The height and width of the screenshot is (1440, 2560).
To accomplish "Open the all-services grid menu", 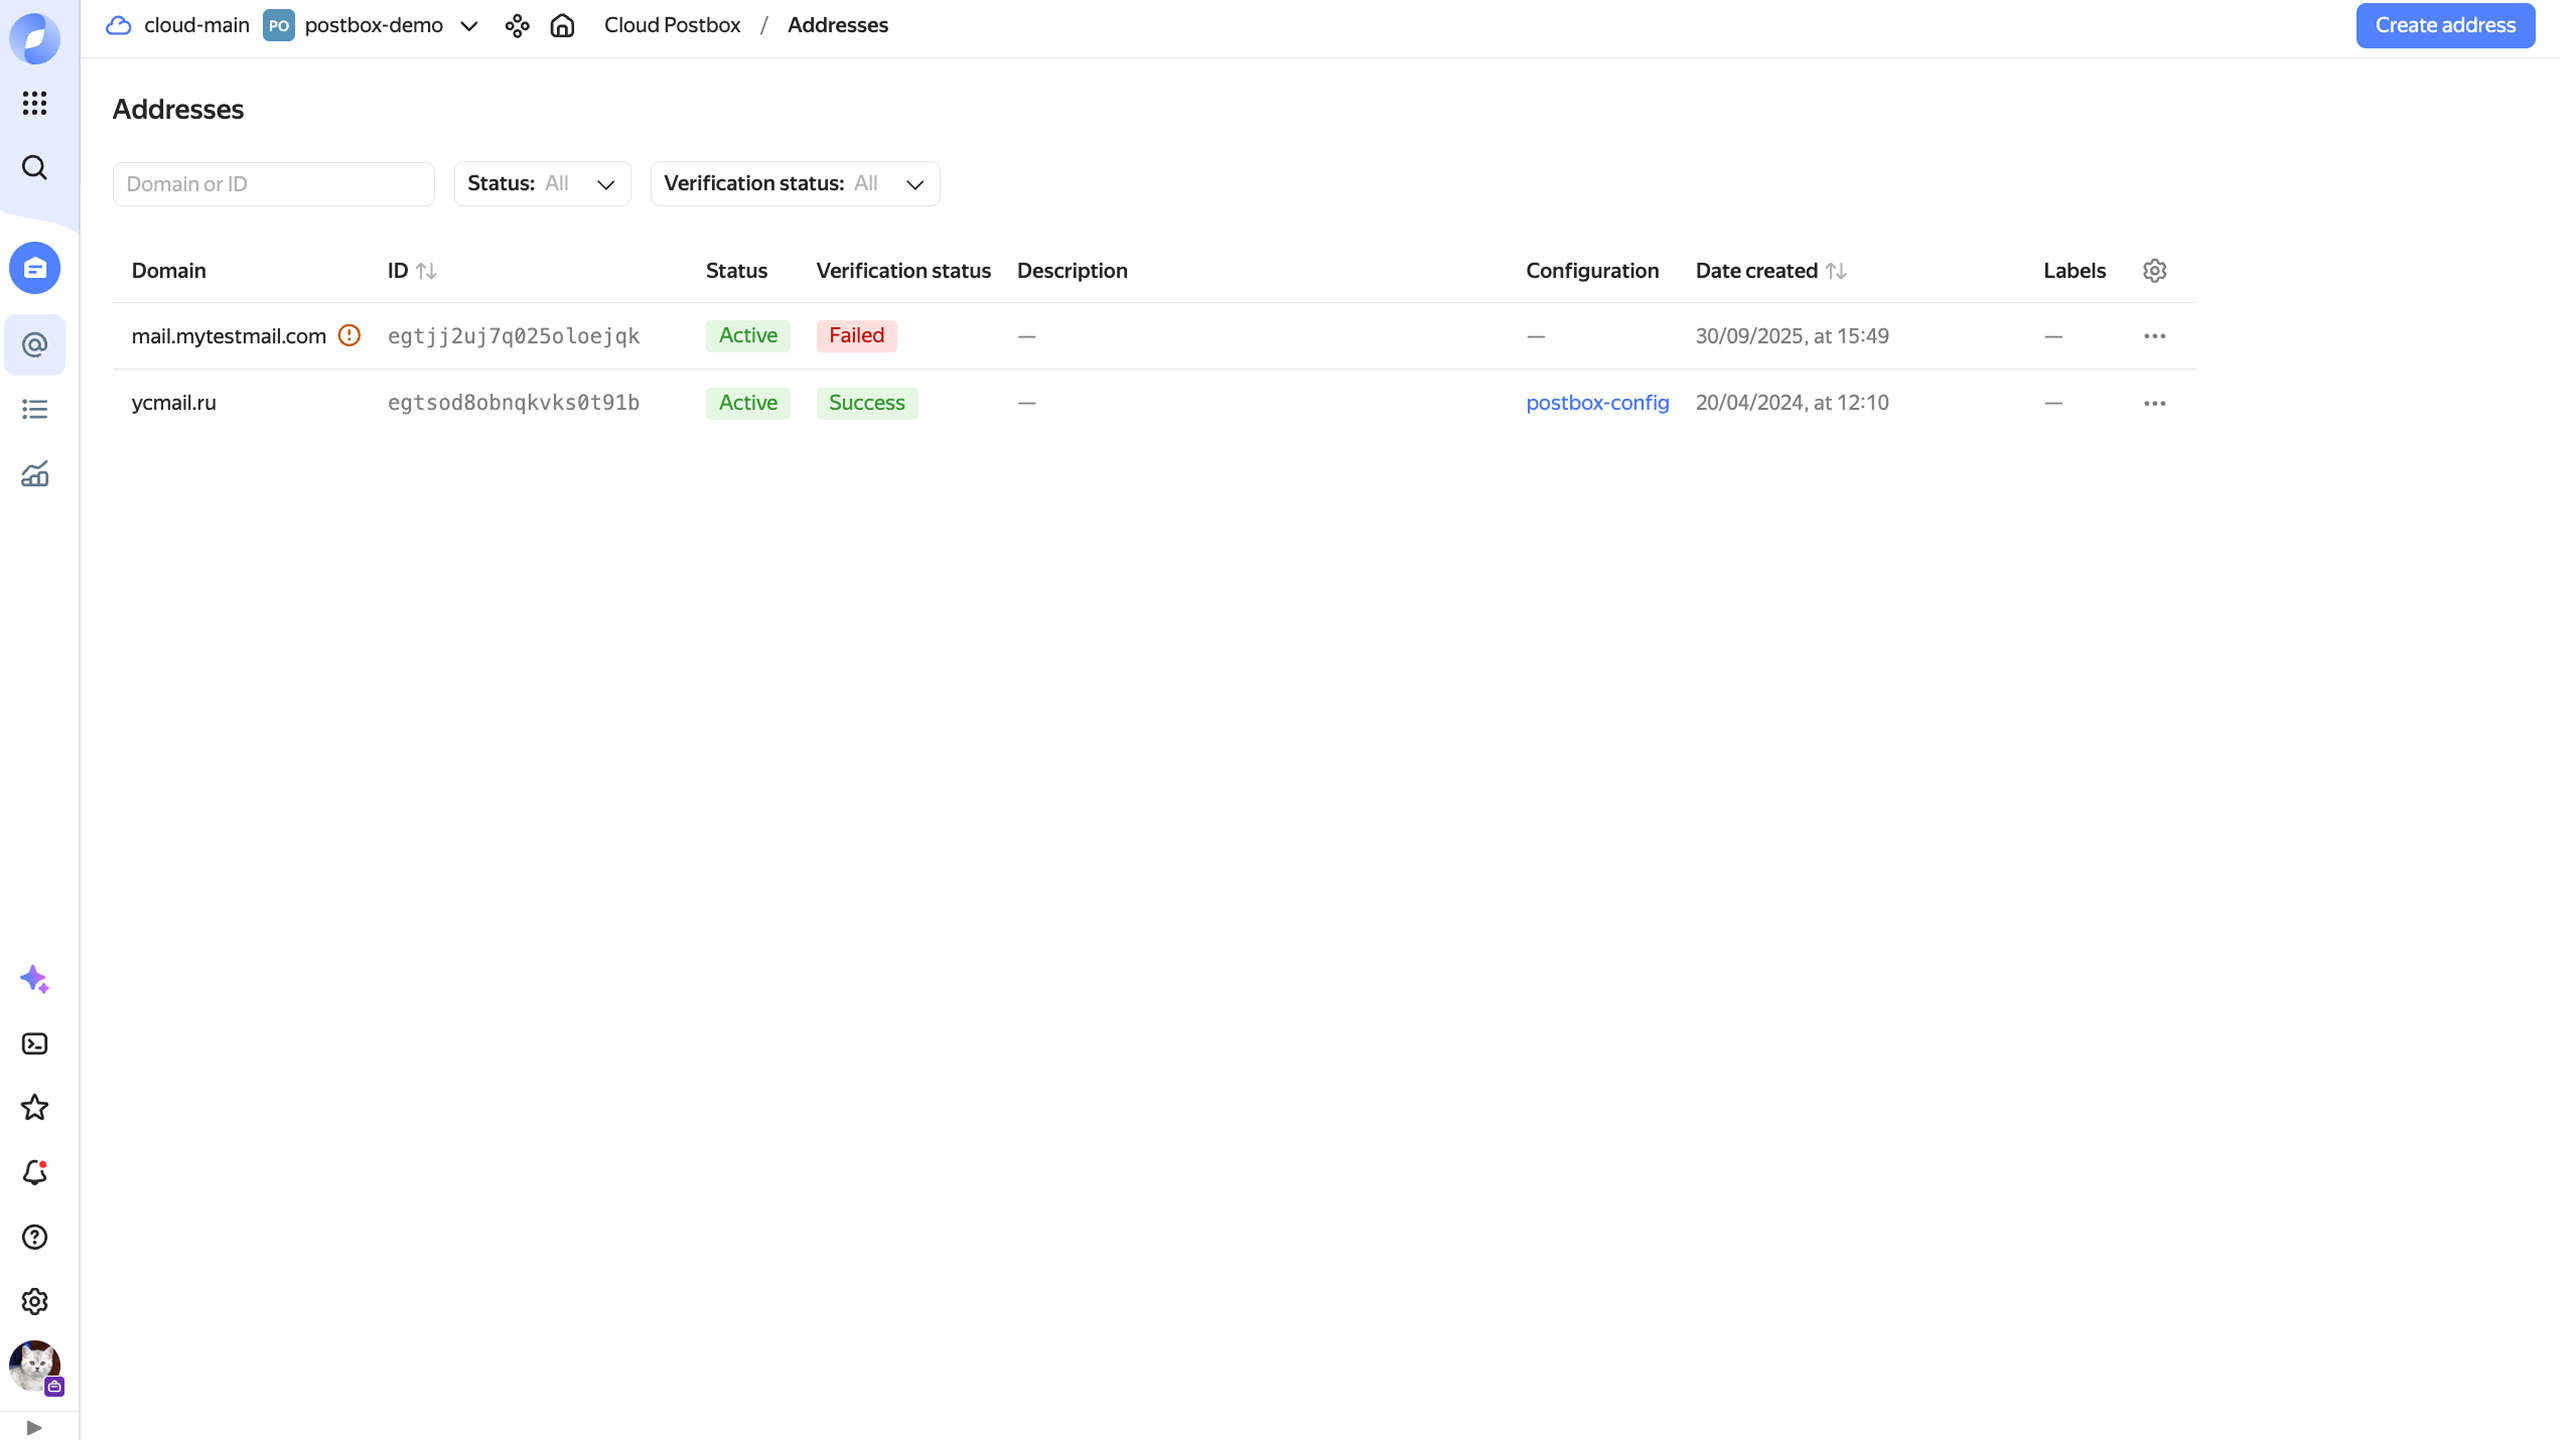I will pos(35,103).
